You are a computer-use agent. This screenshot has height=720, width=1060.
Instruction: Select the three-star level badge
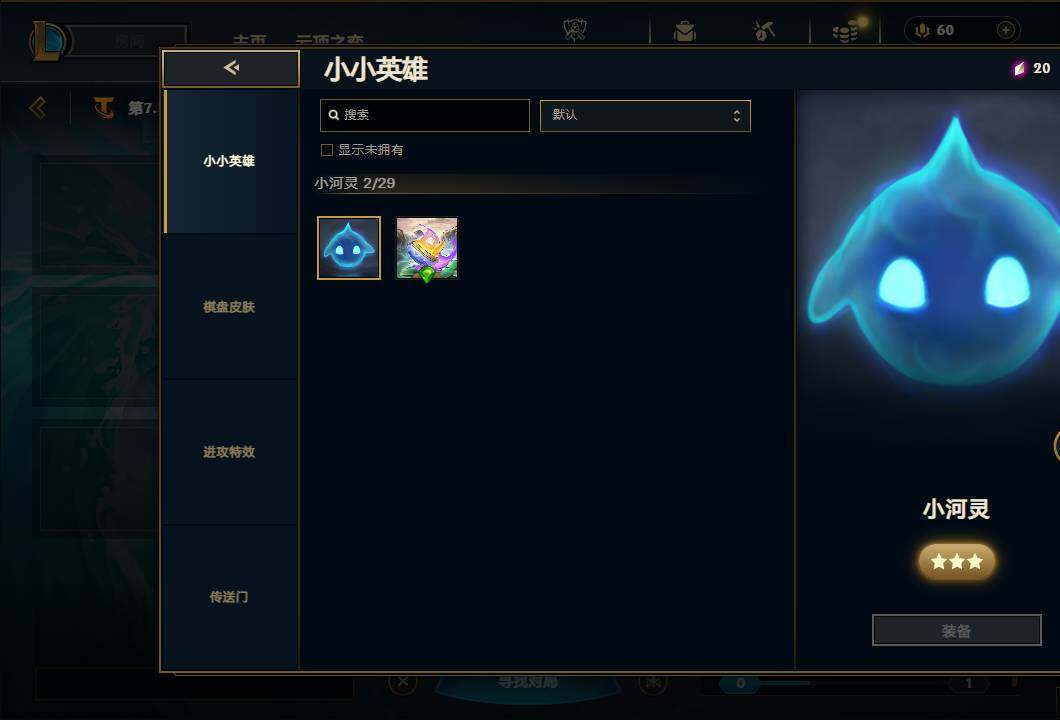point(957,561)
